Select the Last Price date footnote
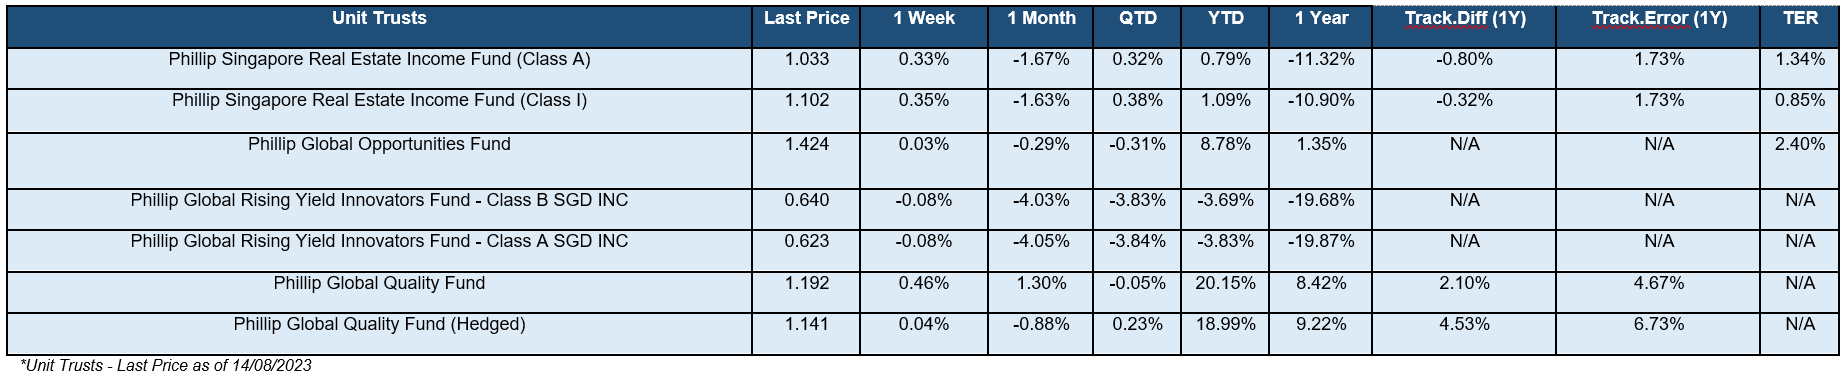 pyautogui.click(x=165, y=366)
